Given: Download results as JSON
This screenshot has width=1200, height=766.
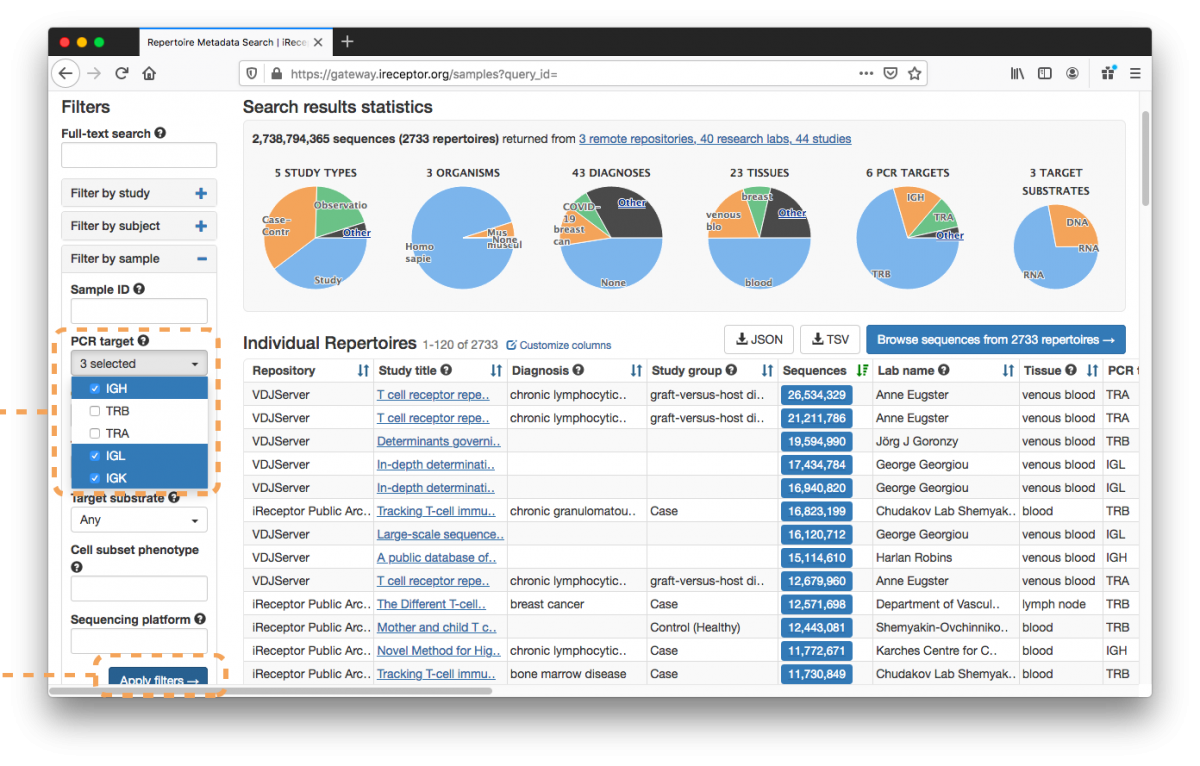Looking at the screenshot, I should point(759,340).
